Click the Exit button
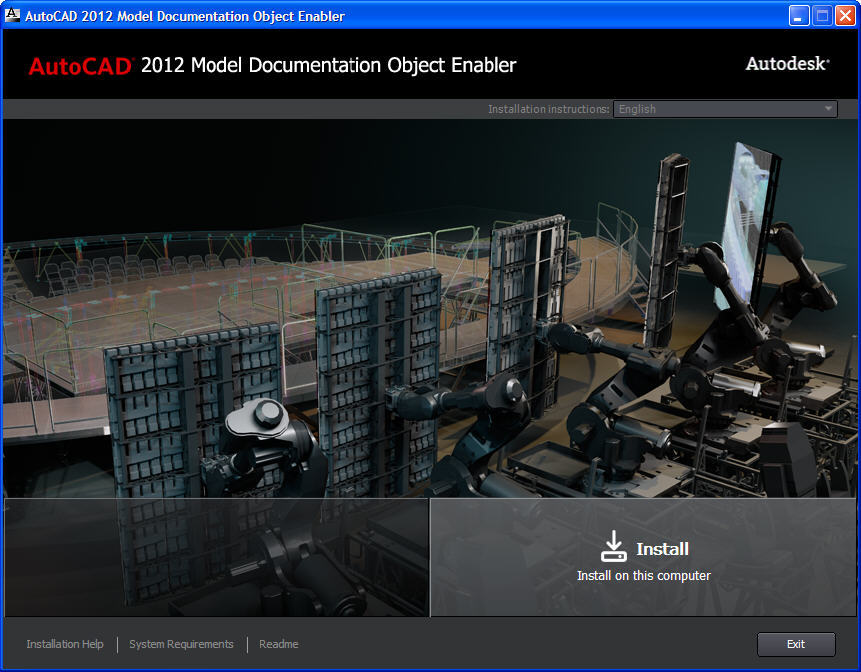 pos(796,645)
